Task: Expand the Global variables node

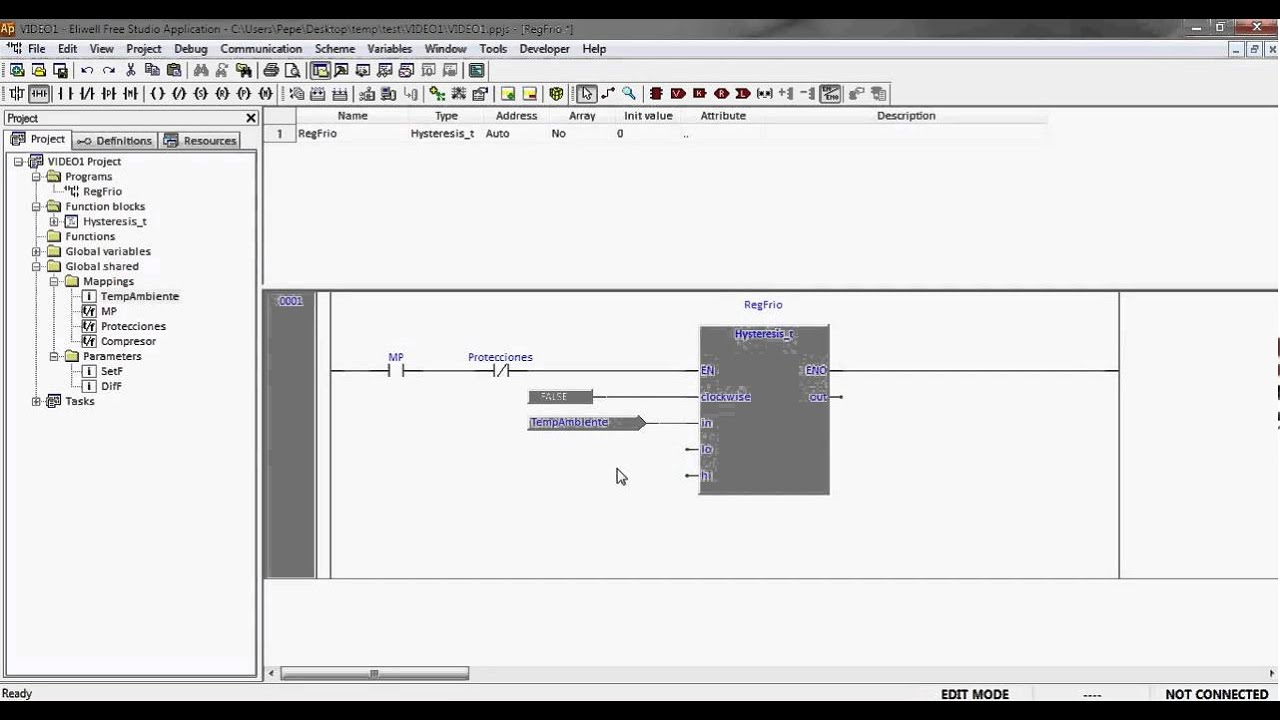Action: 36,251
